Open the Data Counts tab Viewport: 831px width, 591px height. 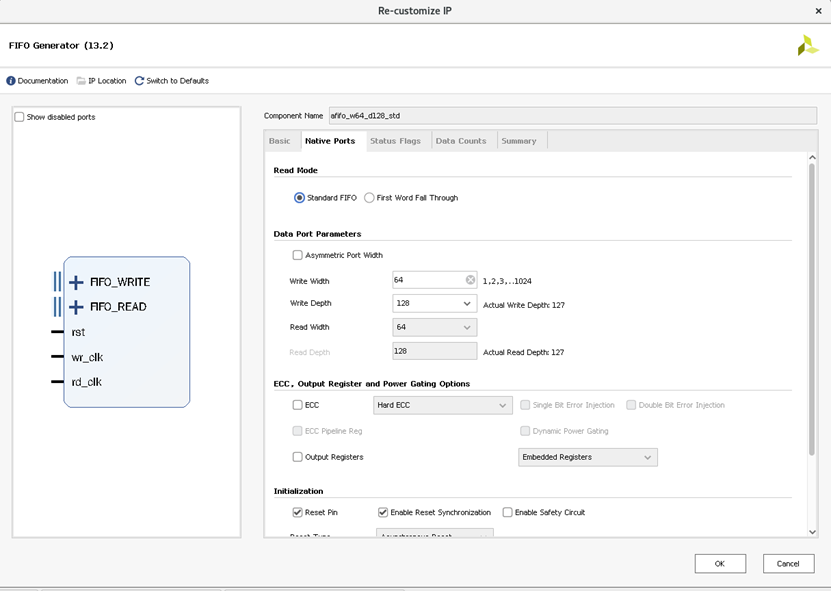click(461, 141)
